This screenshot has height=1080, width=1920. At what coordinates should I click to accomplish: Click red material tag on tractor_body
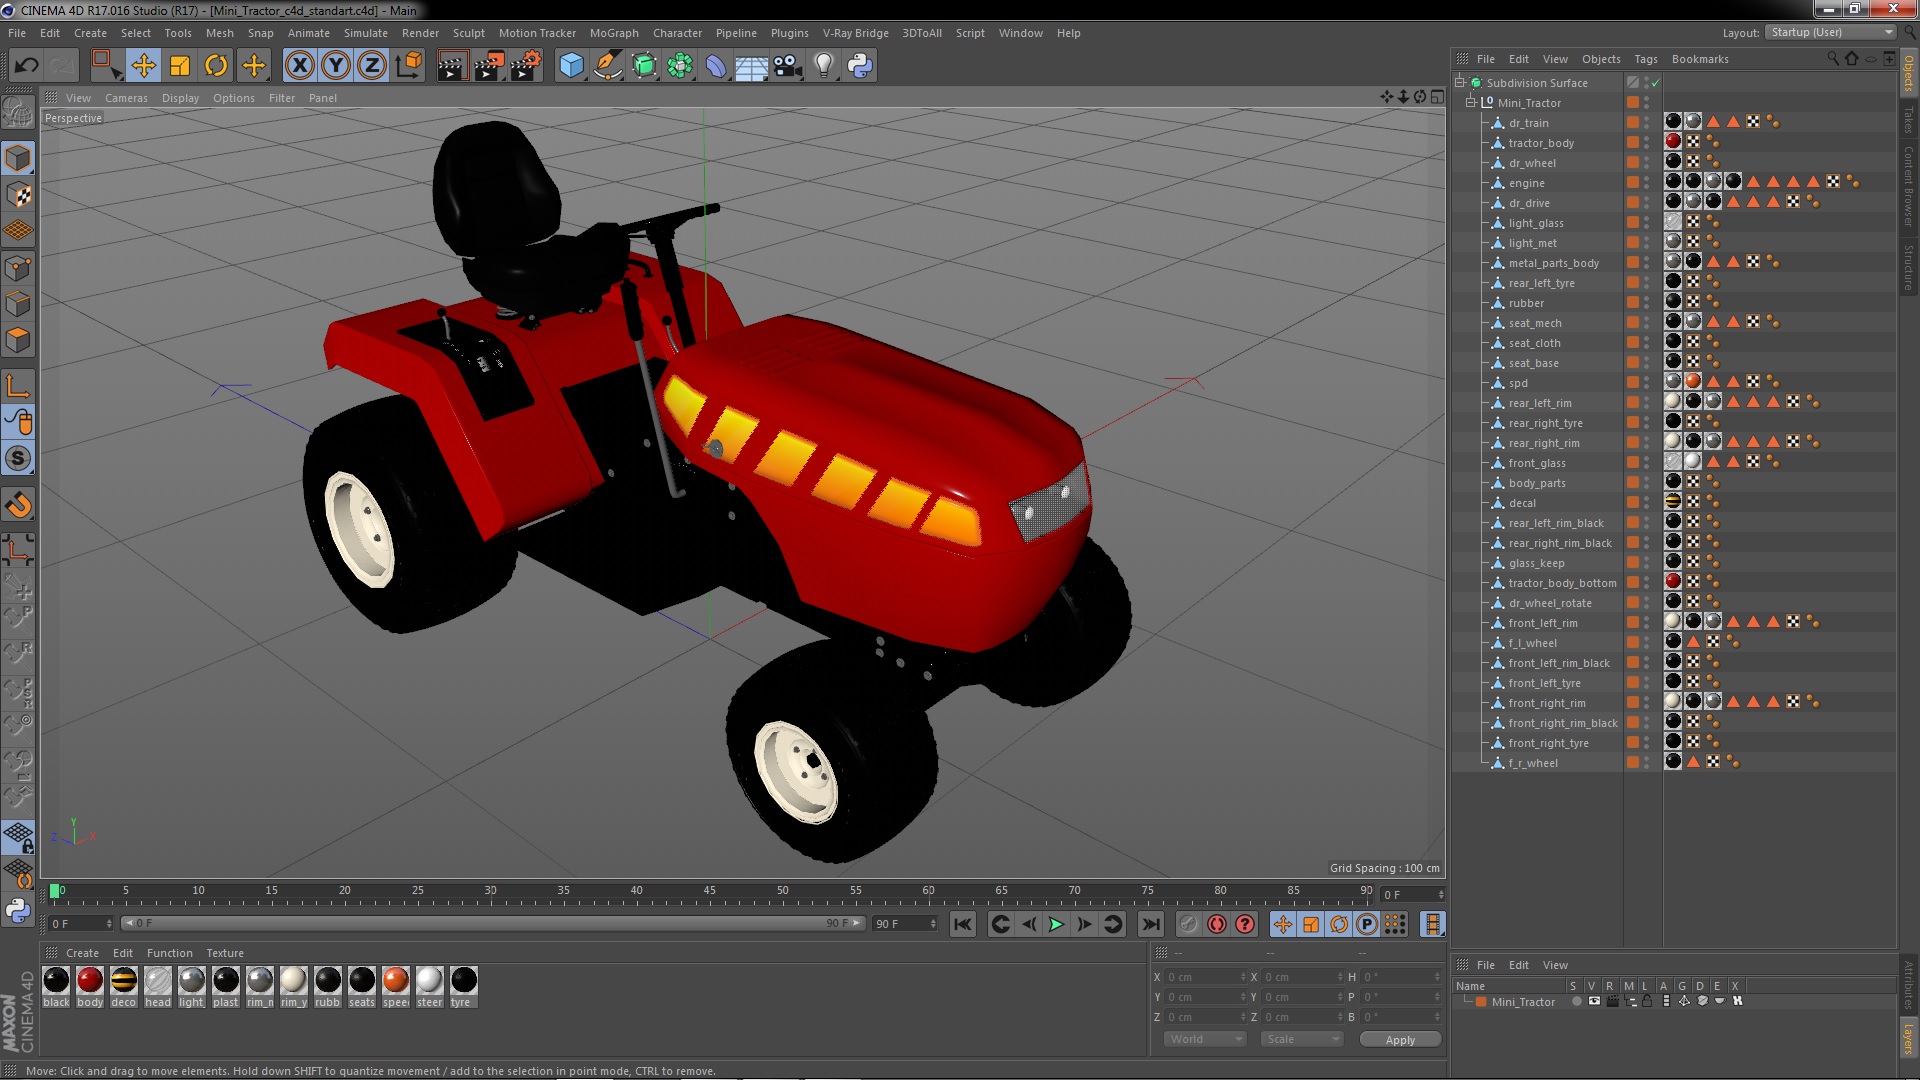1672,142
